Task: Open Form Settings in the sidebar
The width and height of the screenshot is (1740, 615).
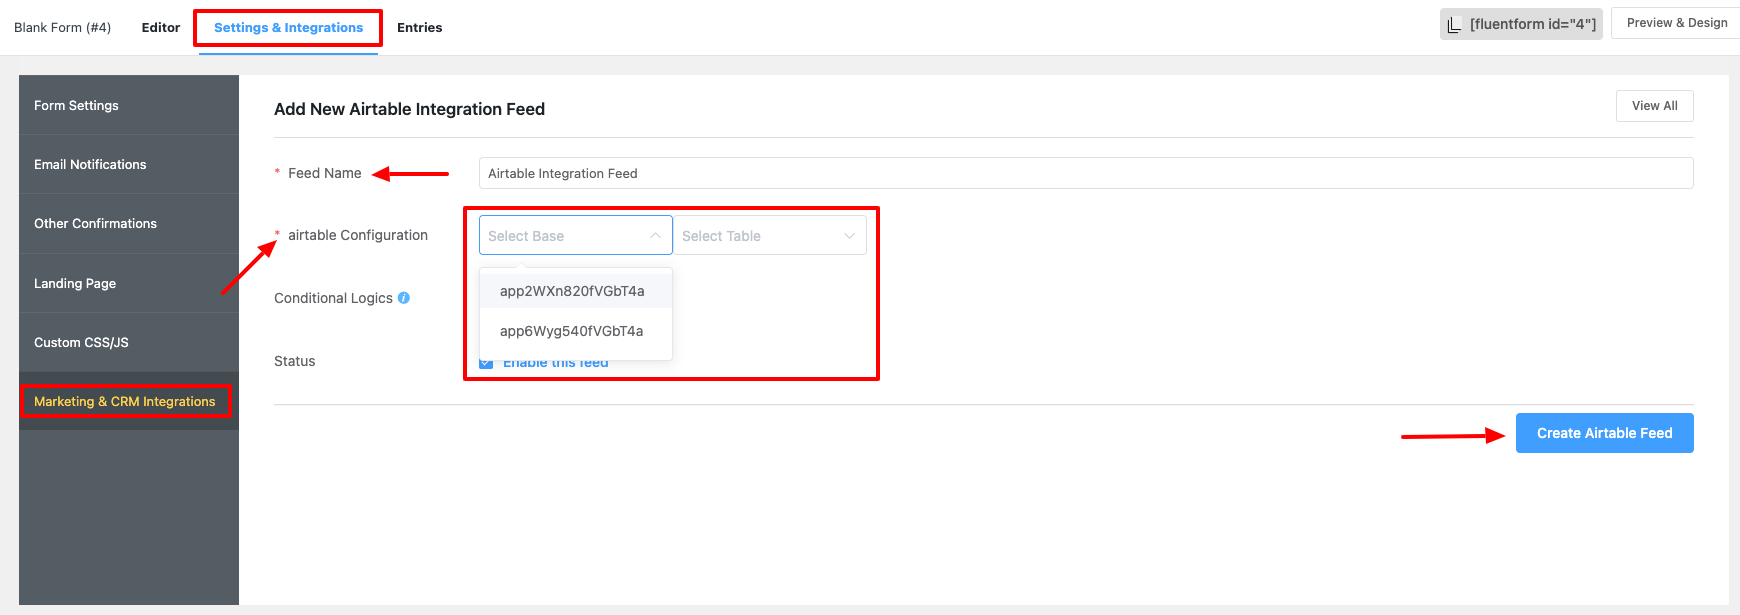Action: pos(76,105)
